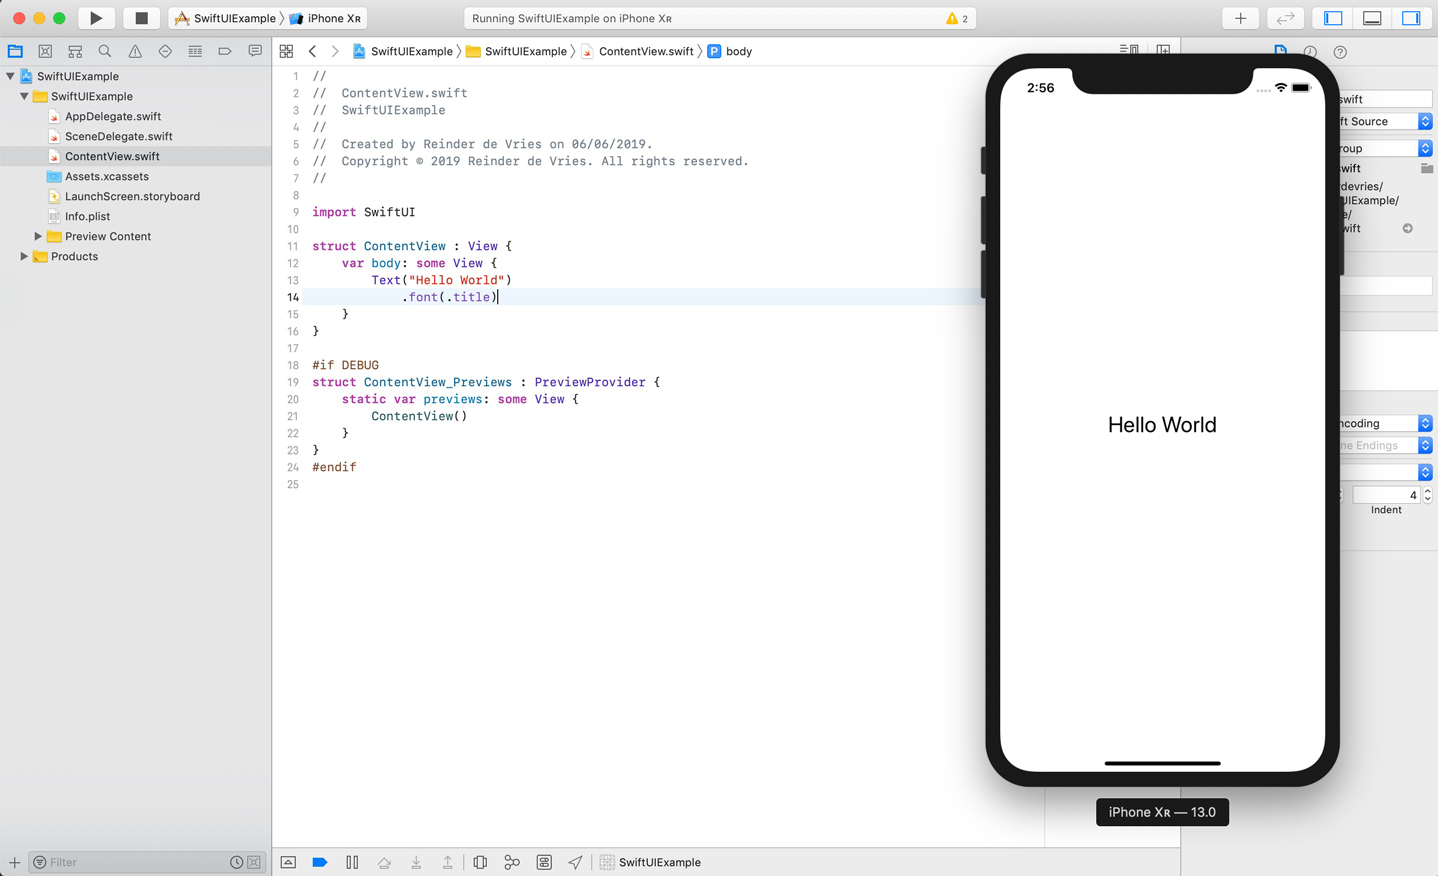
Task: Open the related items grid menu
Action: pos(287,51)
